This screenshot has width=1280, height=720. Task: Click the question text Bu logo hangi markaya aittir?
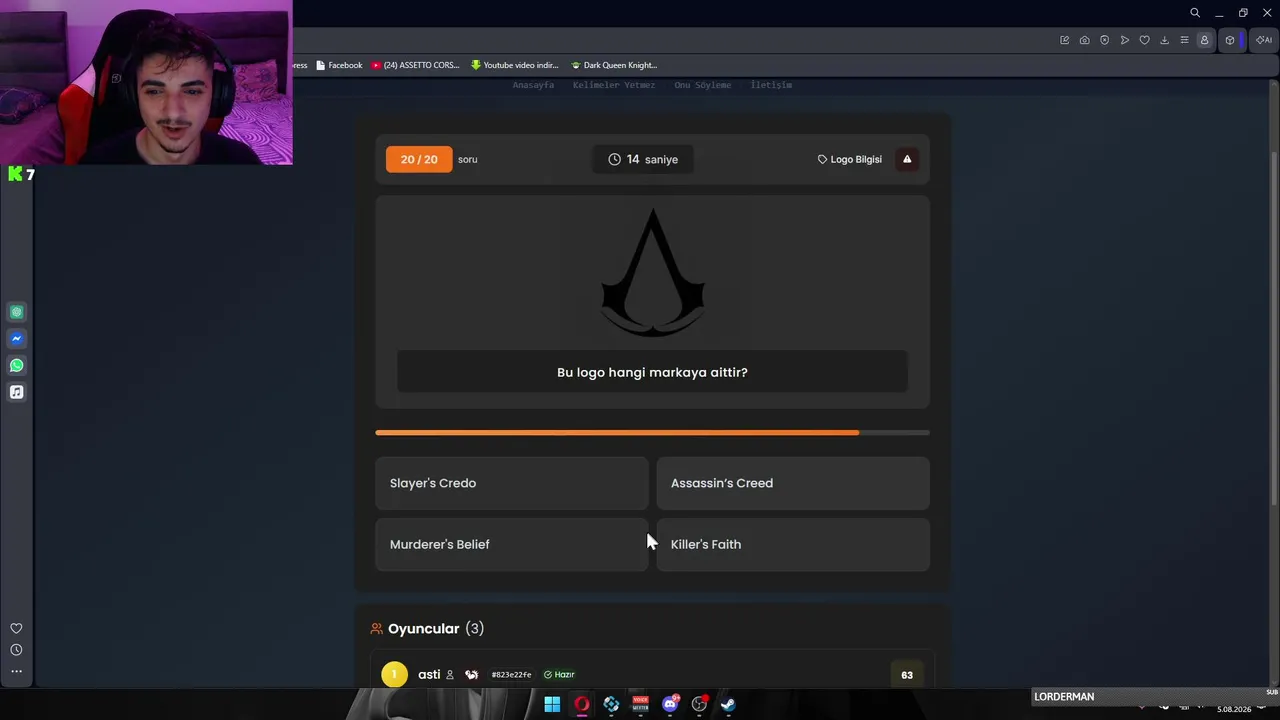click(652, 372)
